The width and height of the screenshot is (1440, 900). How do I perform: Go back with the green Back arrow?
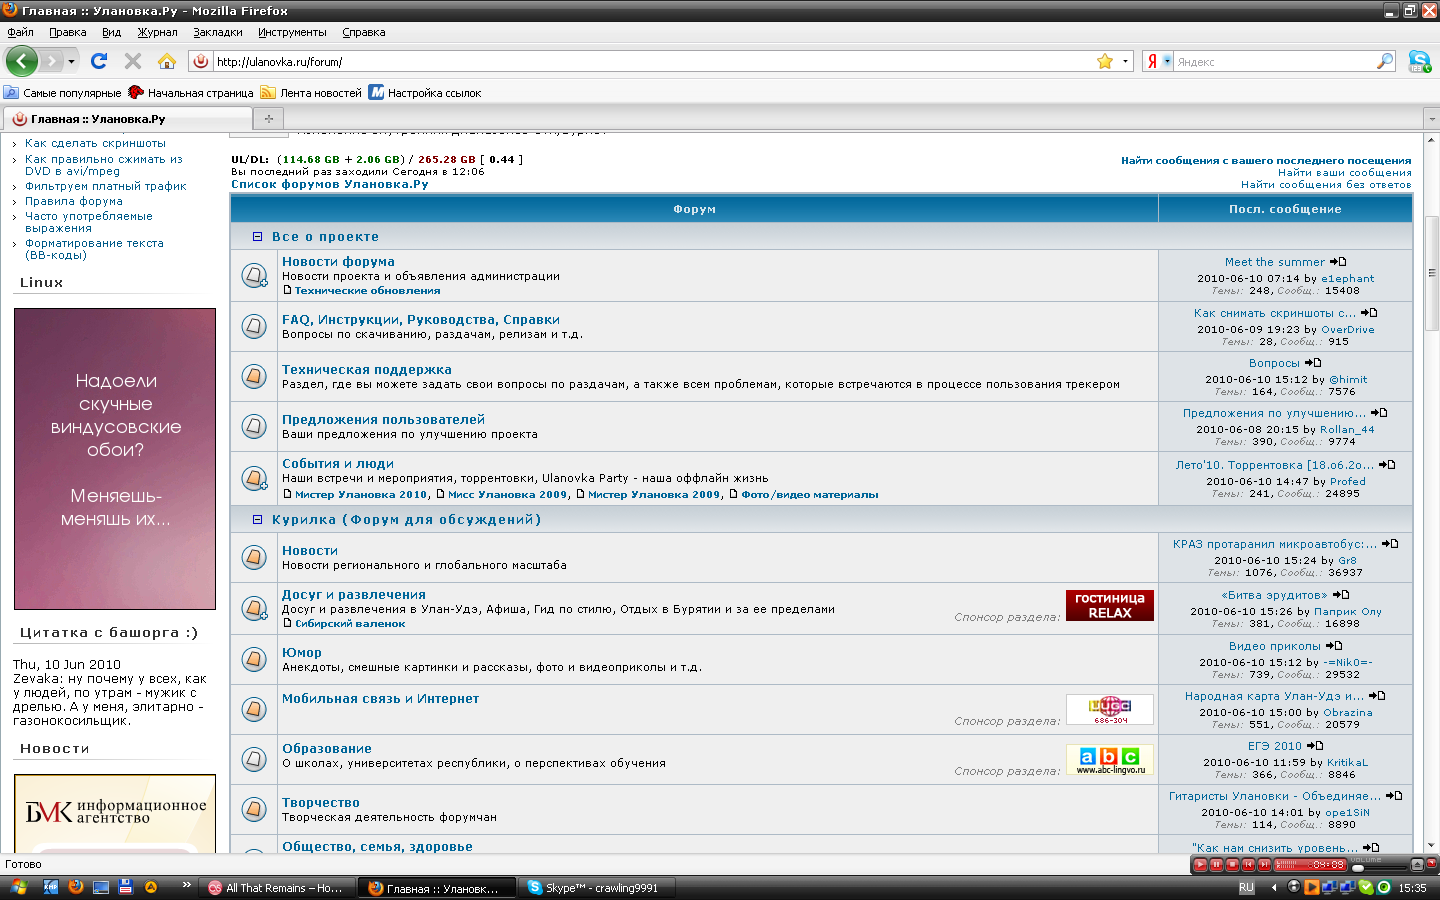coord(21,61)
